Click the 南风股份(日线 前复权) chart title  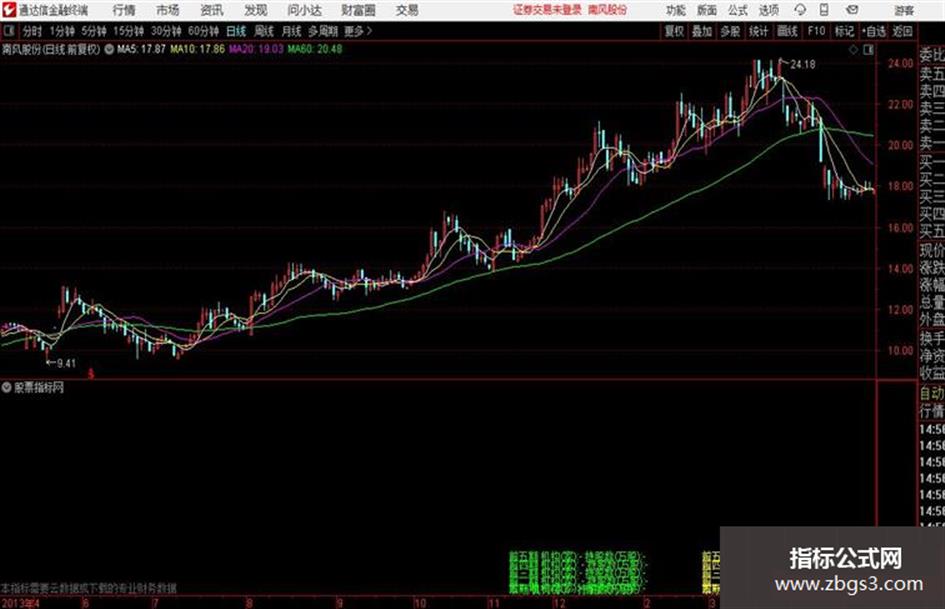[x=51, y=49]
